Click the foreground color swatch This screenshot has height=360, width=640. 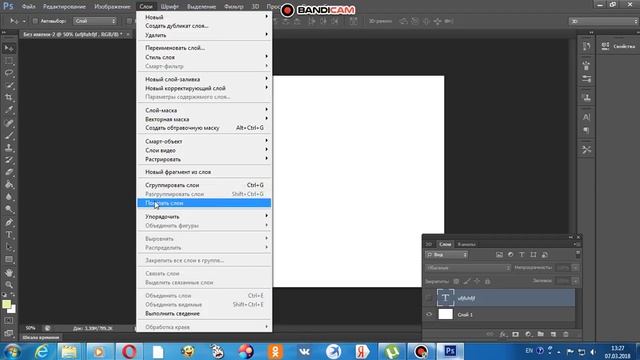click(x=6, y=304)
